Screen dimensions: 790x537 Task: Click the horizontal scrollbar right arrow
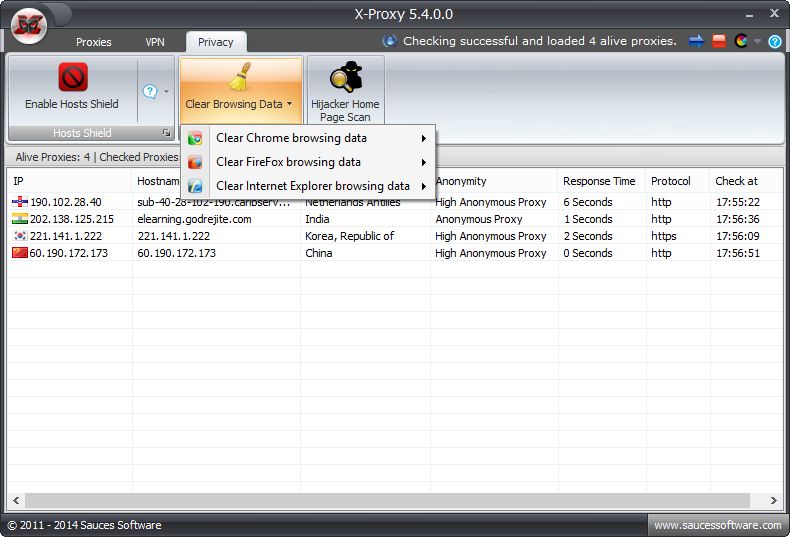(773, 500)
